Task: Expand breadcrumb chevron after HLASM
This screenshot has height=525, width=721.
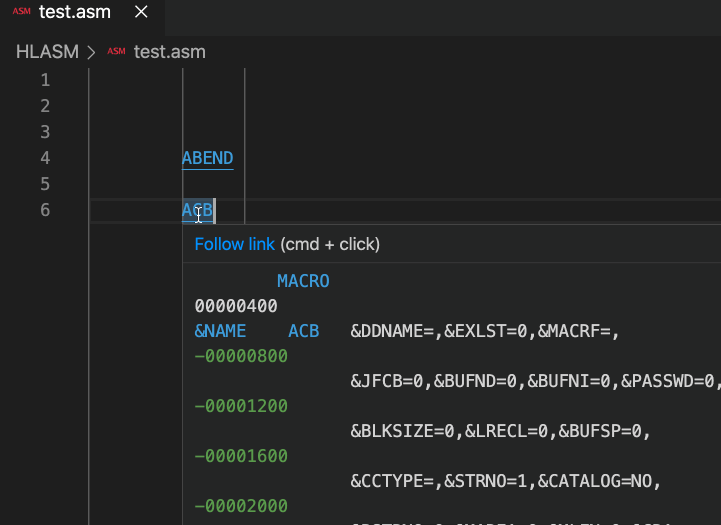Action: (x=91, y=52)
